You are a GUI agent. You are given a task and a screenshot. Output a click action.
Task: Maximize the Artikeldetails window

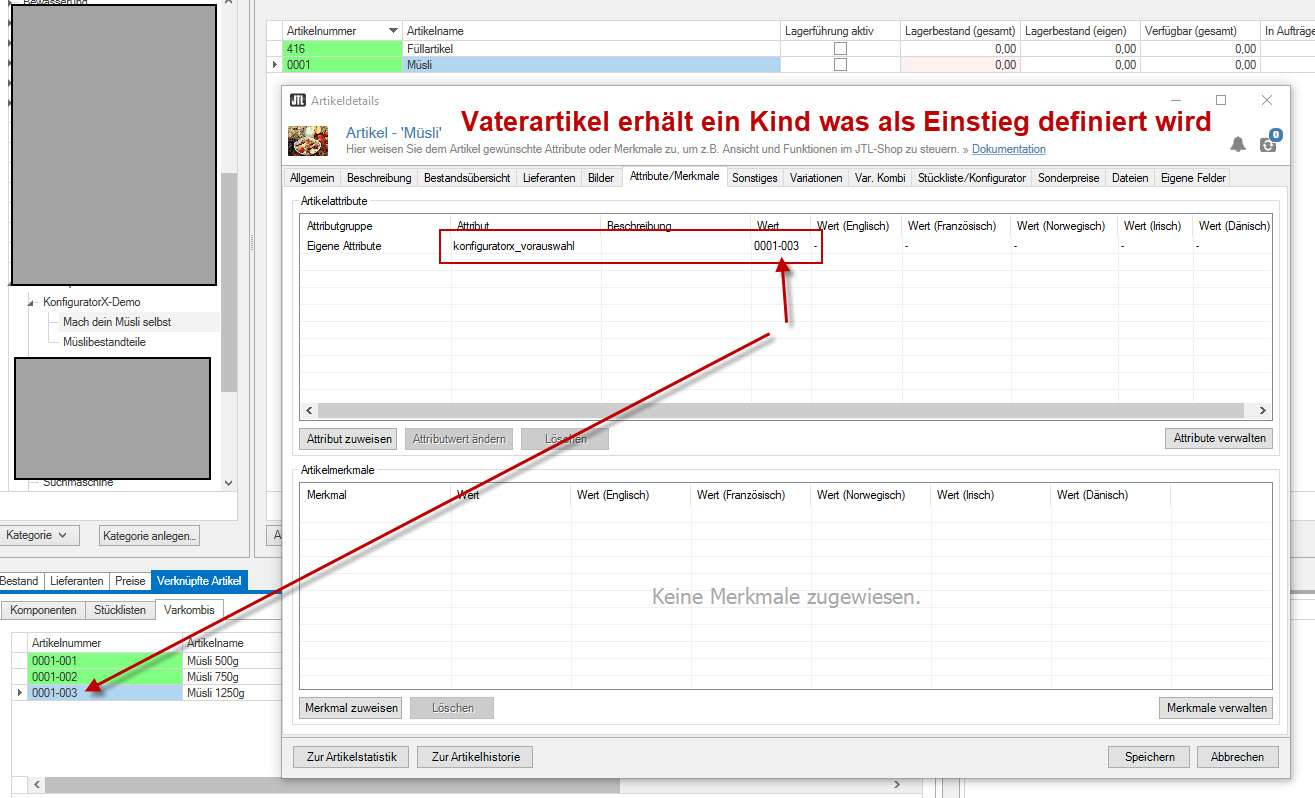click(1221, 100)
